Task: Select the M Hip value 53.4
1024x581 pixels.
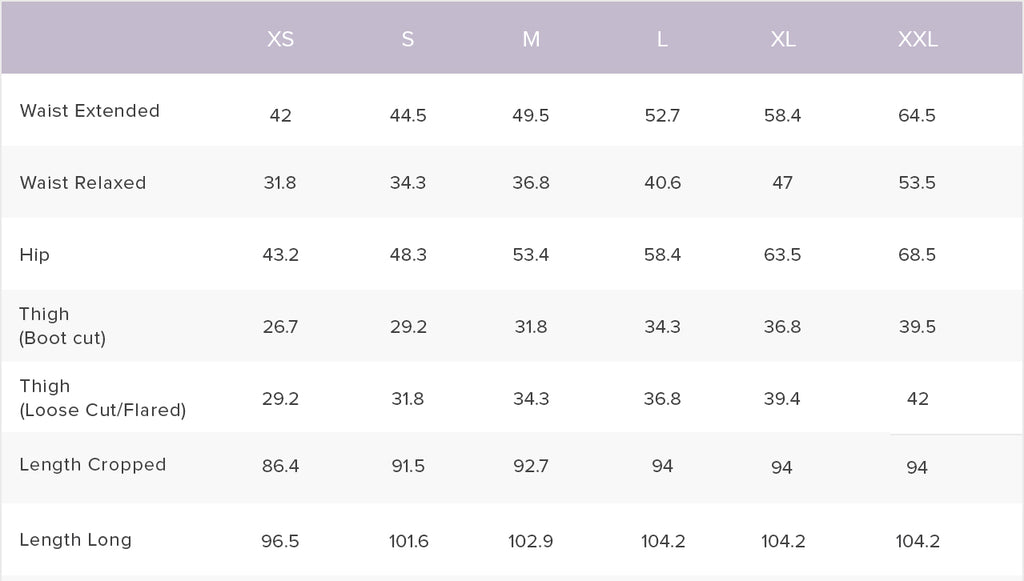Action: click(x=531, y=255)
